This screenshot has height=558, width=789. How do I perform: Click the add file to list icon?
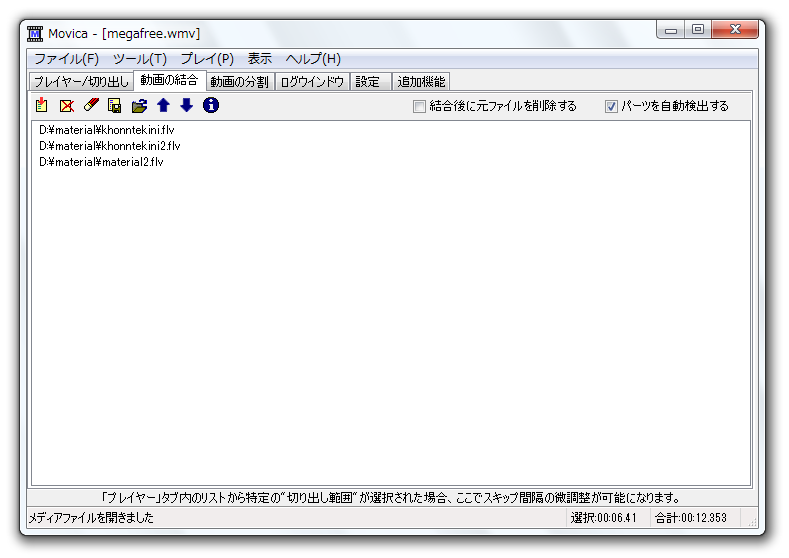point(42,105)
